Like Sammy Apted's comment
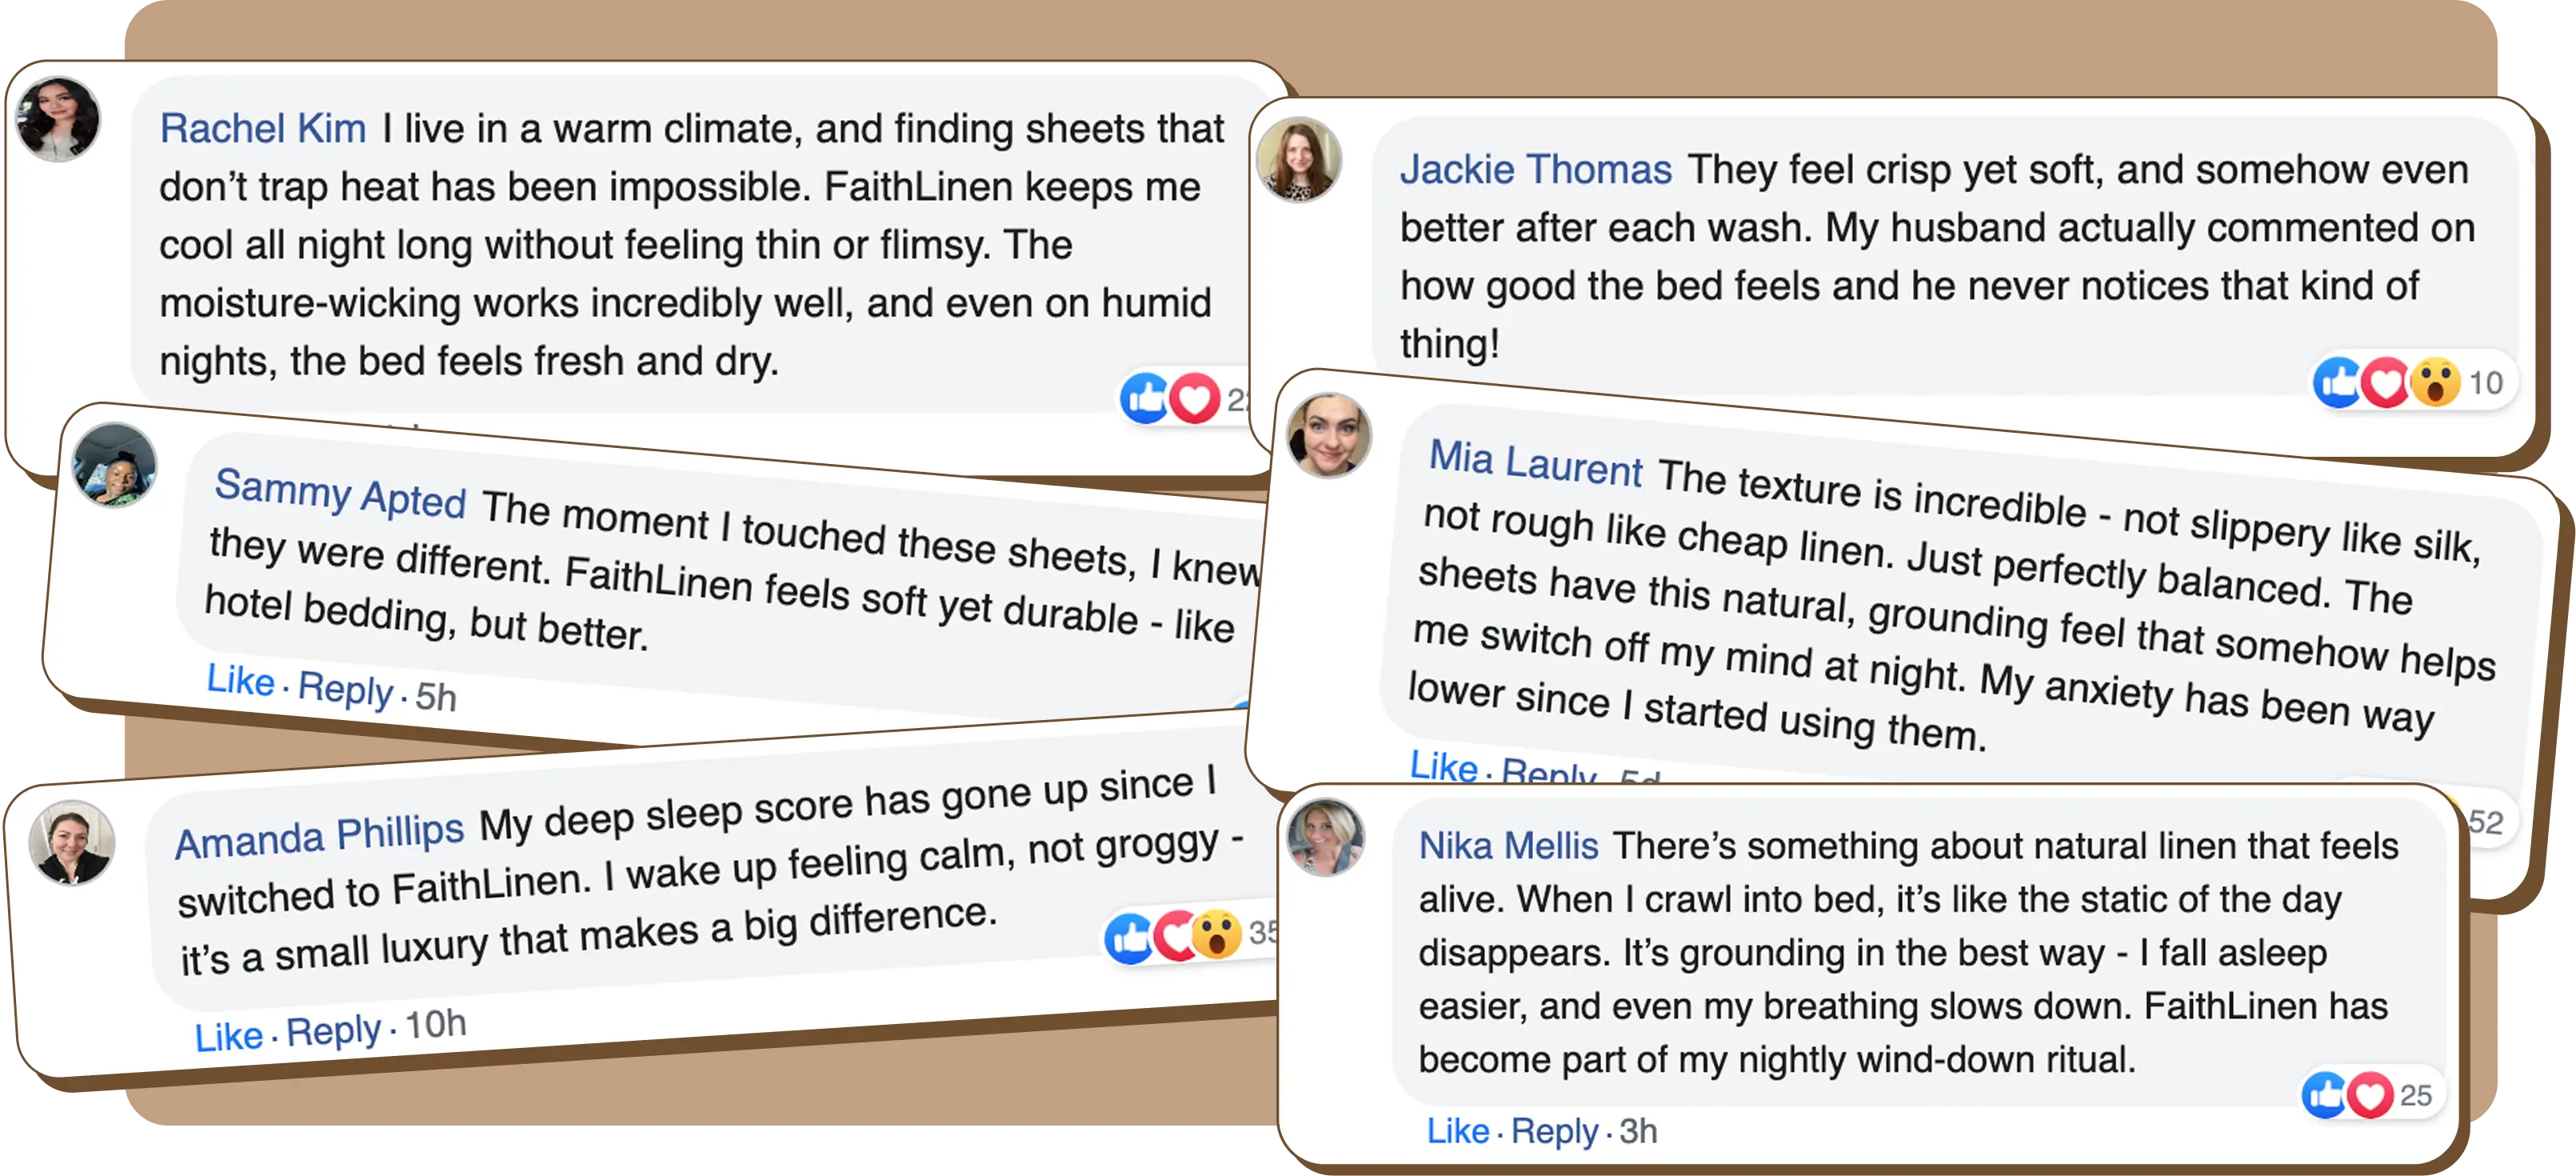 coord(240,681)
